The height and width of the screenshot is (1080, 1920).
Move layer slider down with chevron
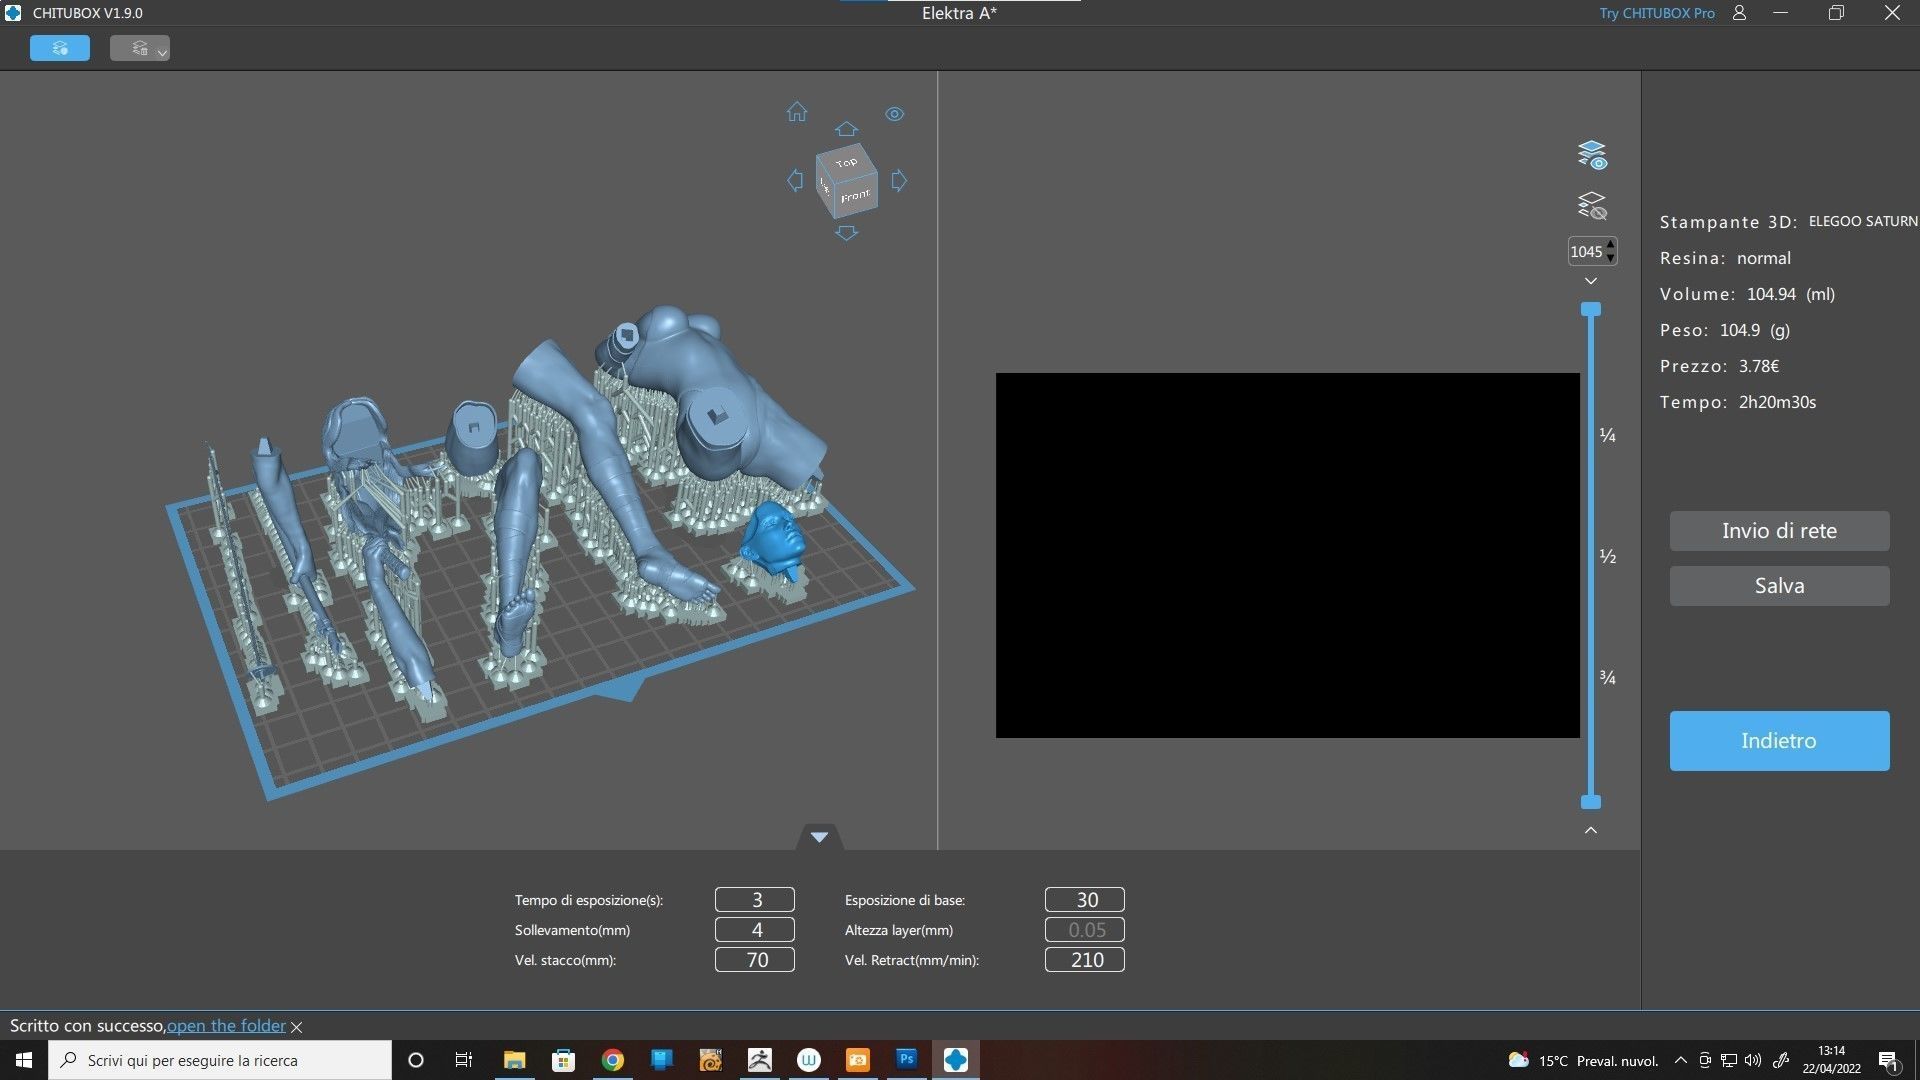coord(1590,281)
